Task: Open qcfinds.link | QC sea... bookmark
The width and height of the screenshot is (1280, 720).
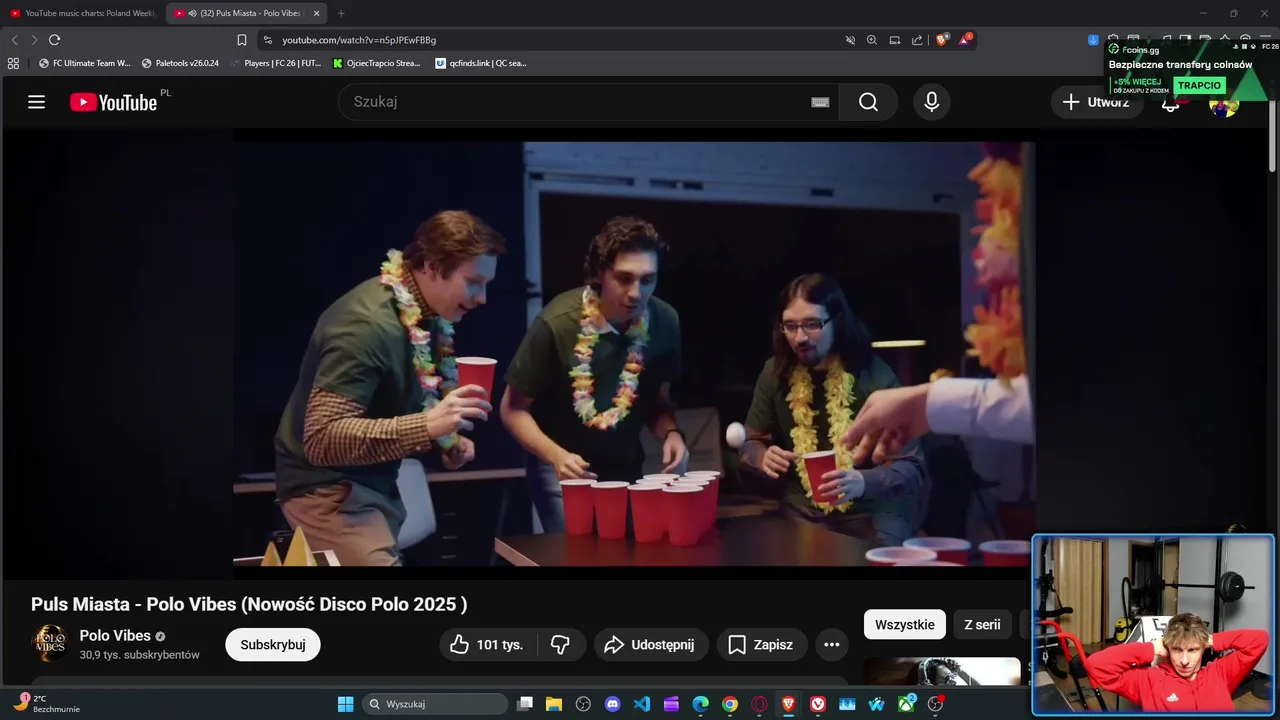Action: 481,63
